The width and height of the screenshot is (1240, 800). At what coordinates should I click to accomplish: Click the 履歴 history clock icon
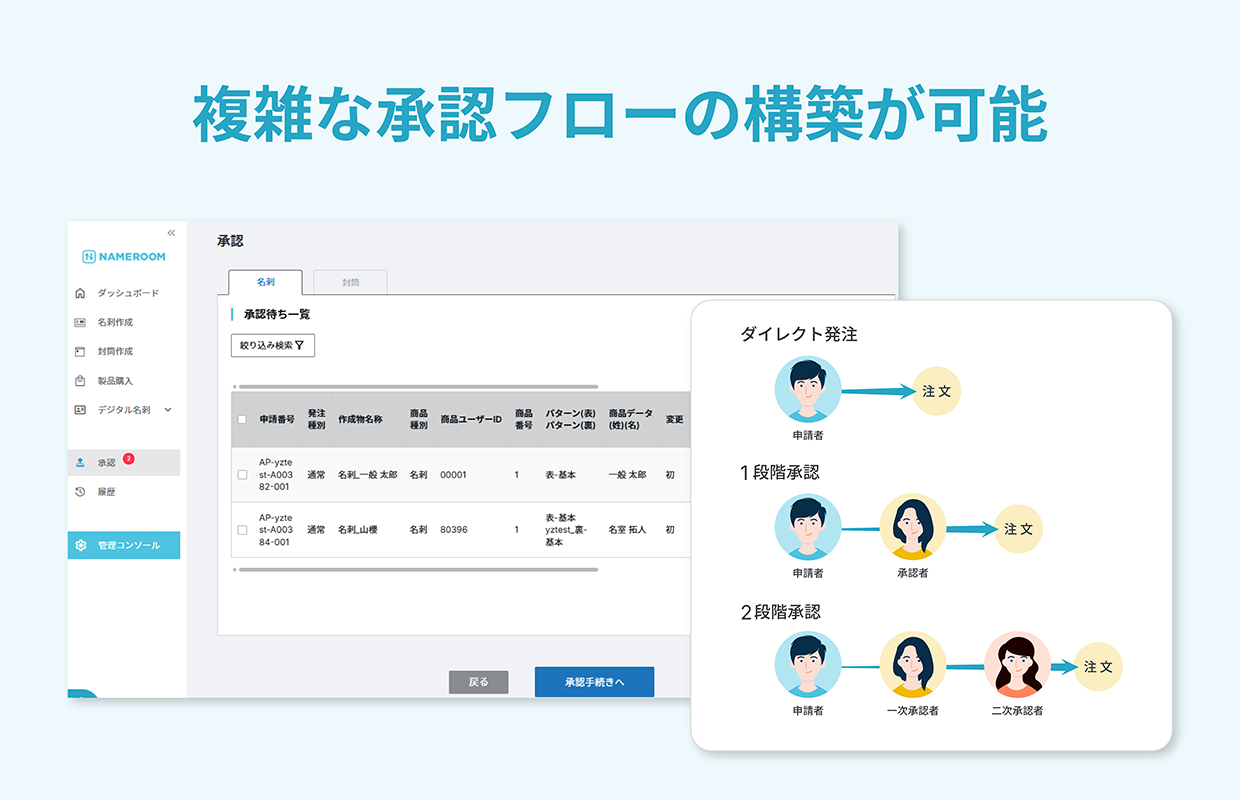80,490
